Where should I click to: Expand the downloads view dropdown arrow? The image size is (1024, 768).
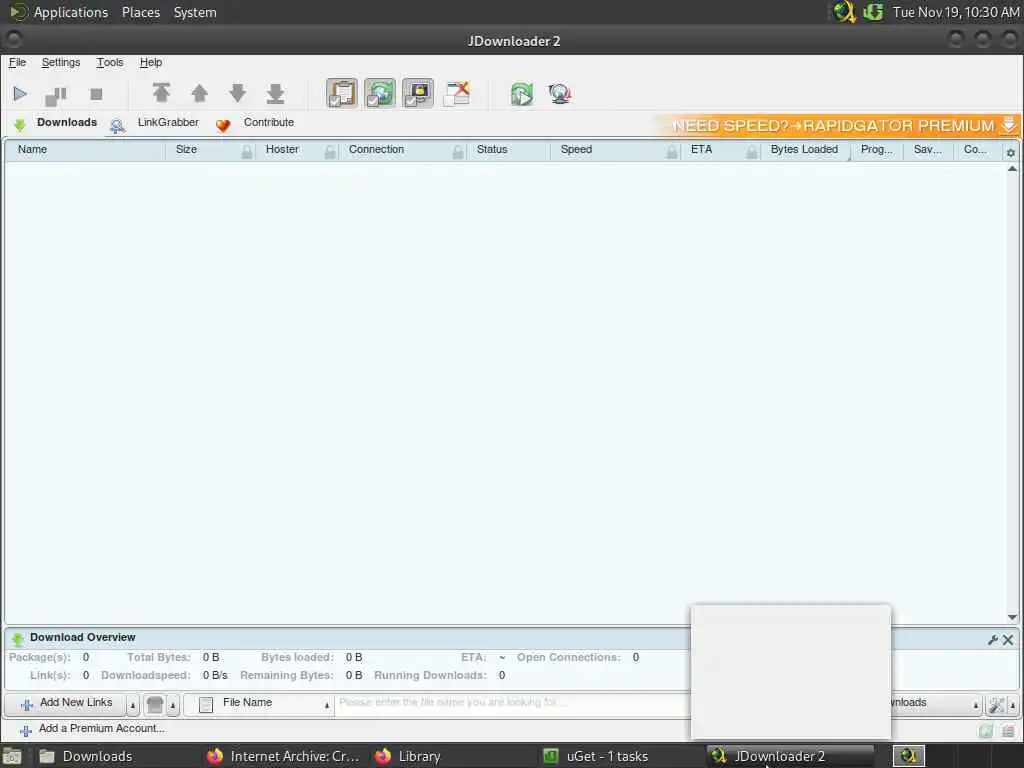pyautogui.click(x=976, y=705)
